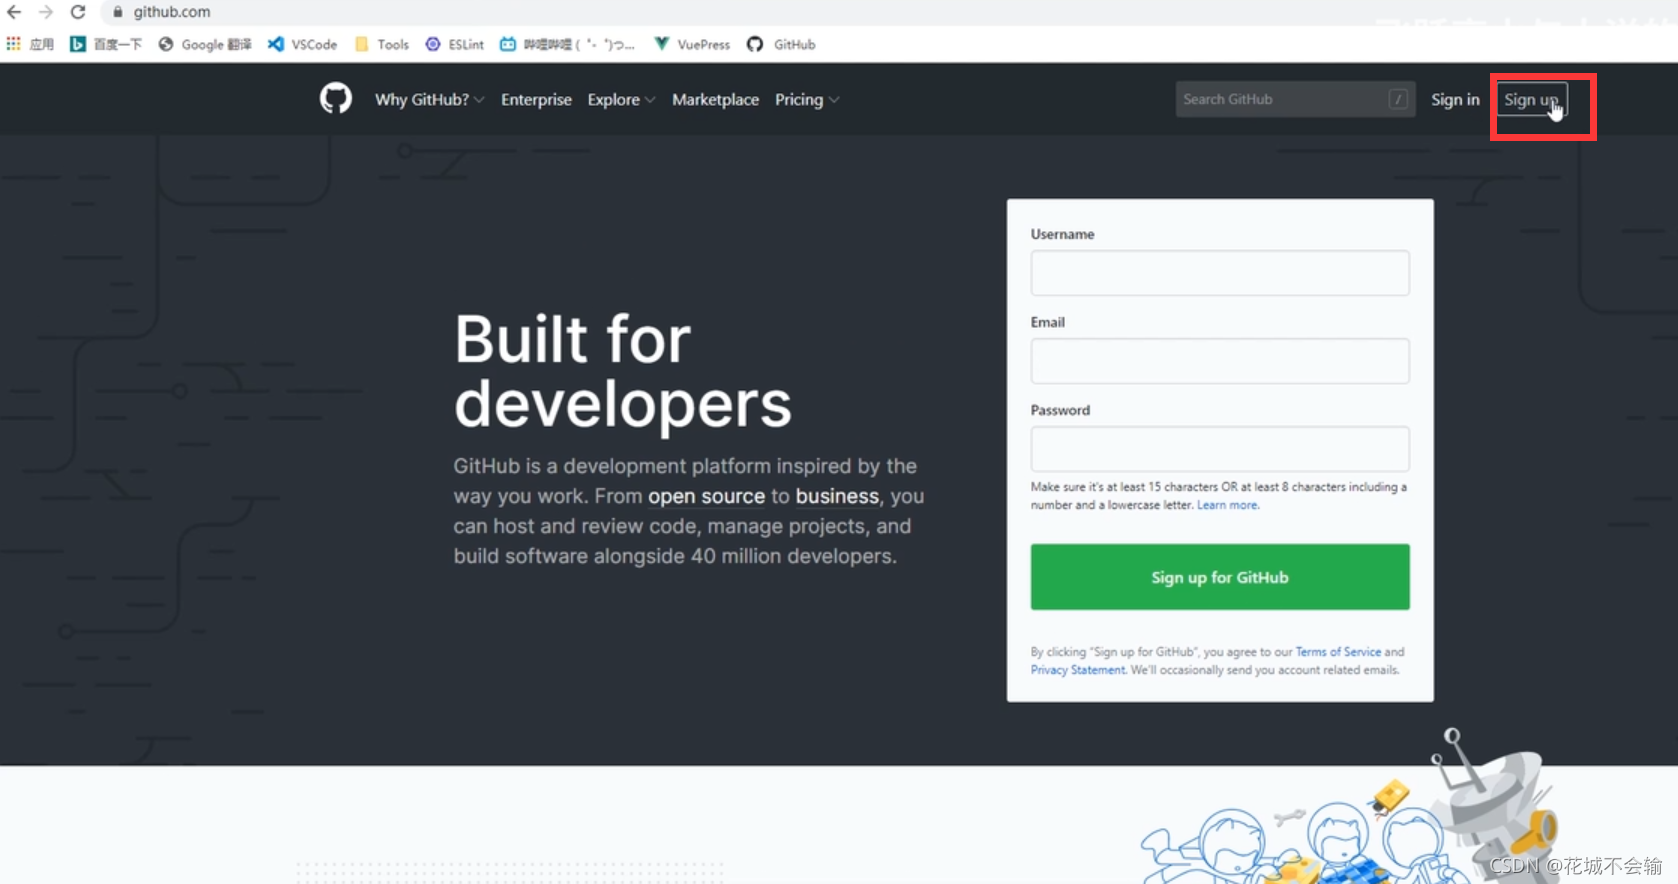Click the Sign in link
1678x884 pixels.
(1455, 99)
